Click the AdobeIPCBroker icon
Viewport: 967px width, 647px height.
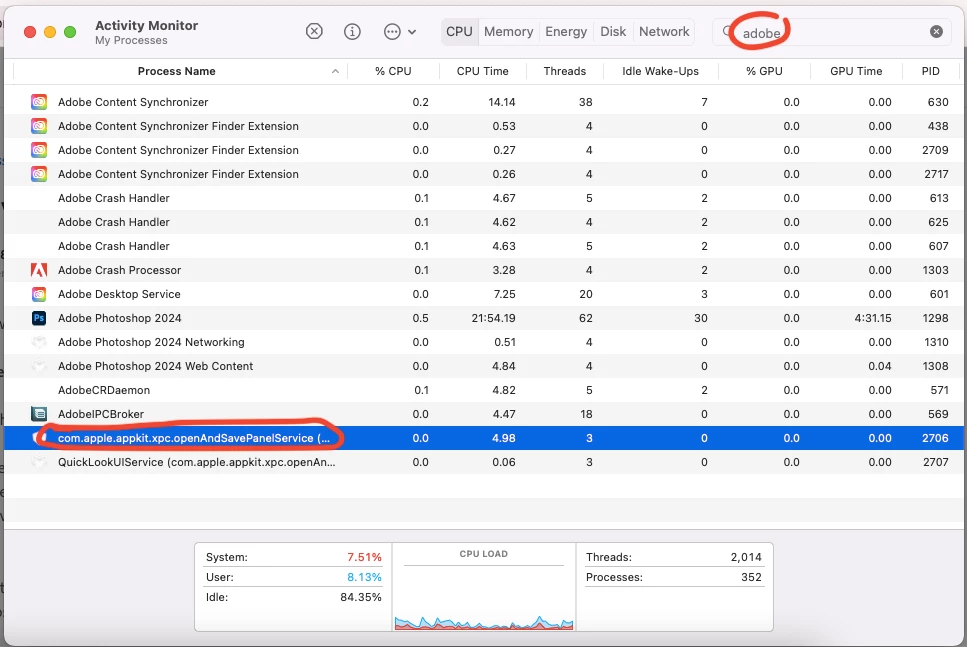click(x=39, y=414)
